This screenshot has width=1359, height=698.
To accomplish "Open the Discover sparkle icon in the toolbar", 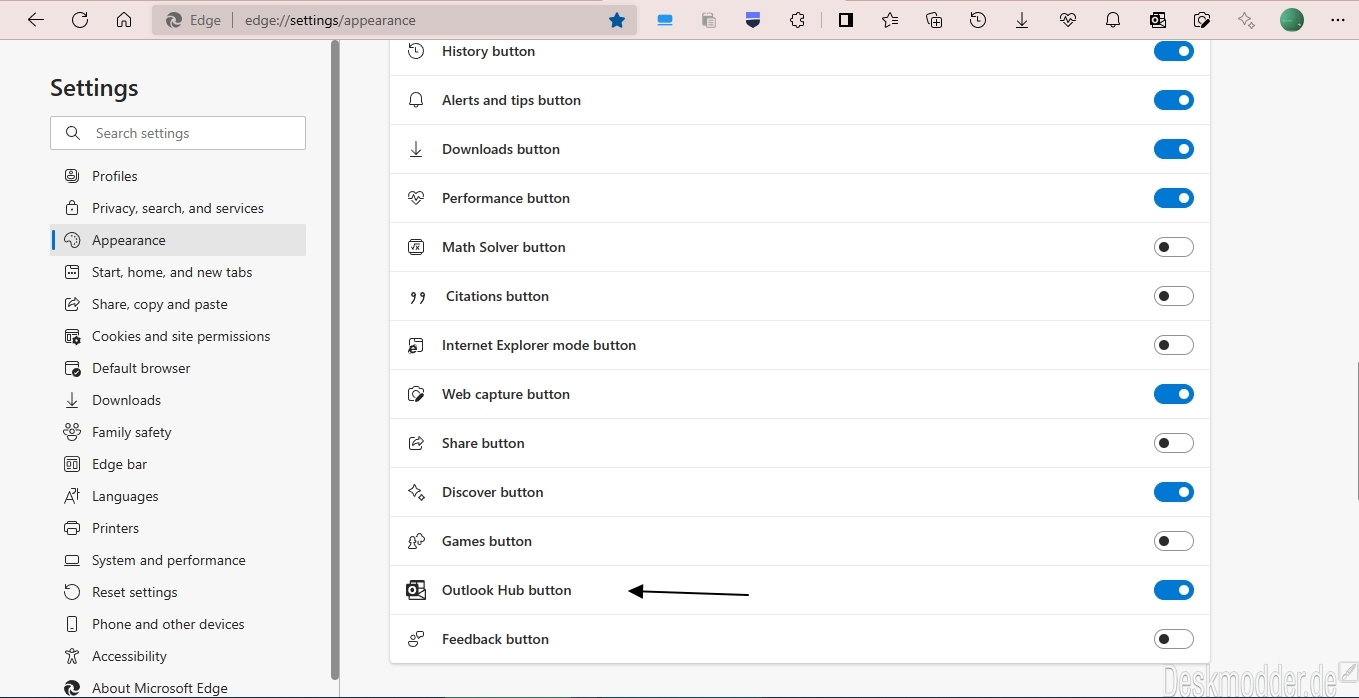I will 1246,20.
